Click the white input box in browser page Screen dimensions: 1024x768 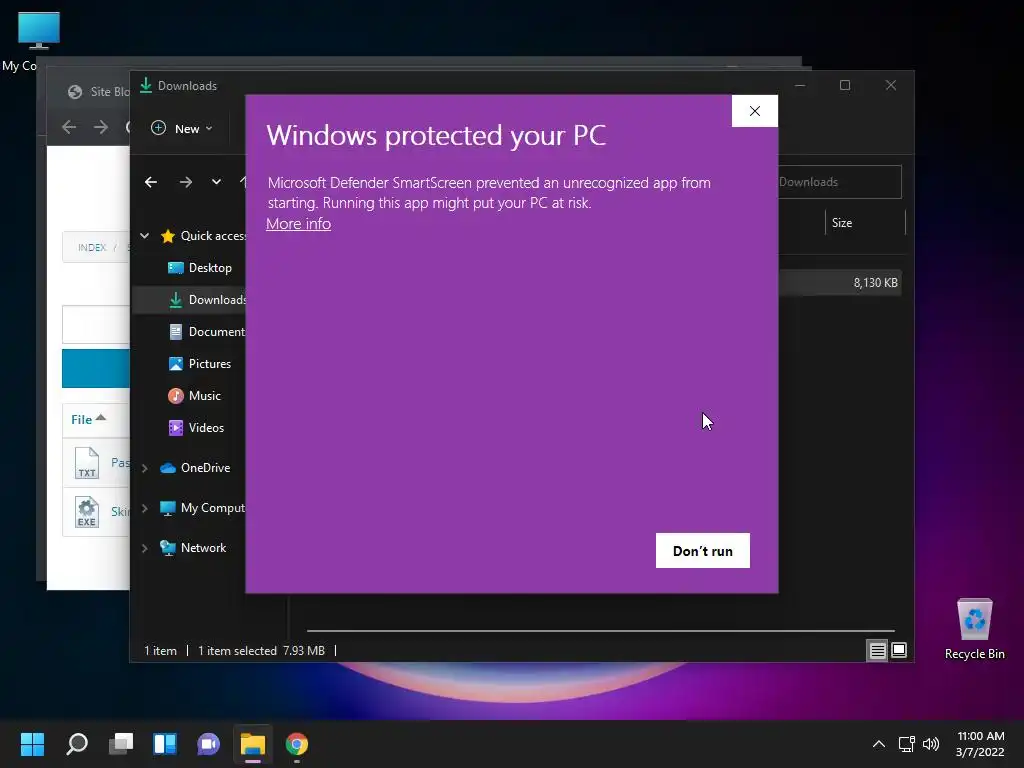tap(96, 324)
